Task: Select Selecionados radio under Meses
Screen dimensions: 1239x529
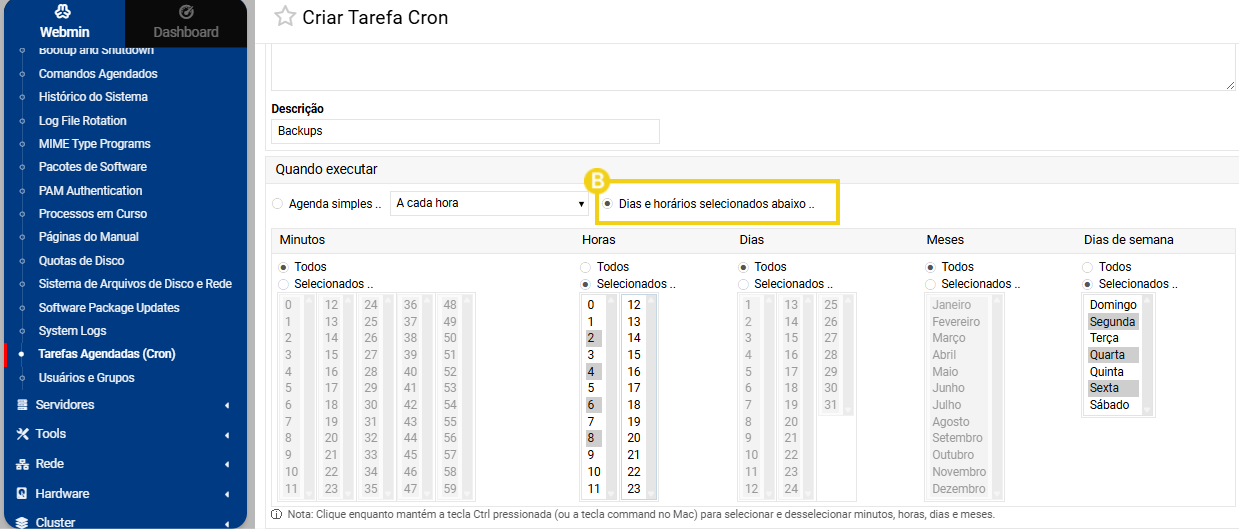Action: [x=931, y=284]
